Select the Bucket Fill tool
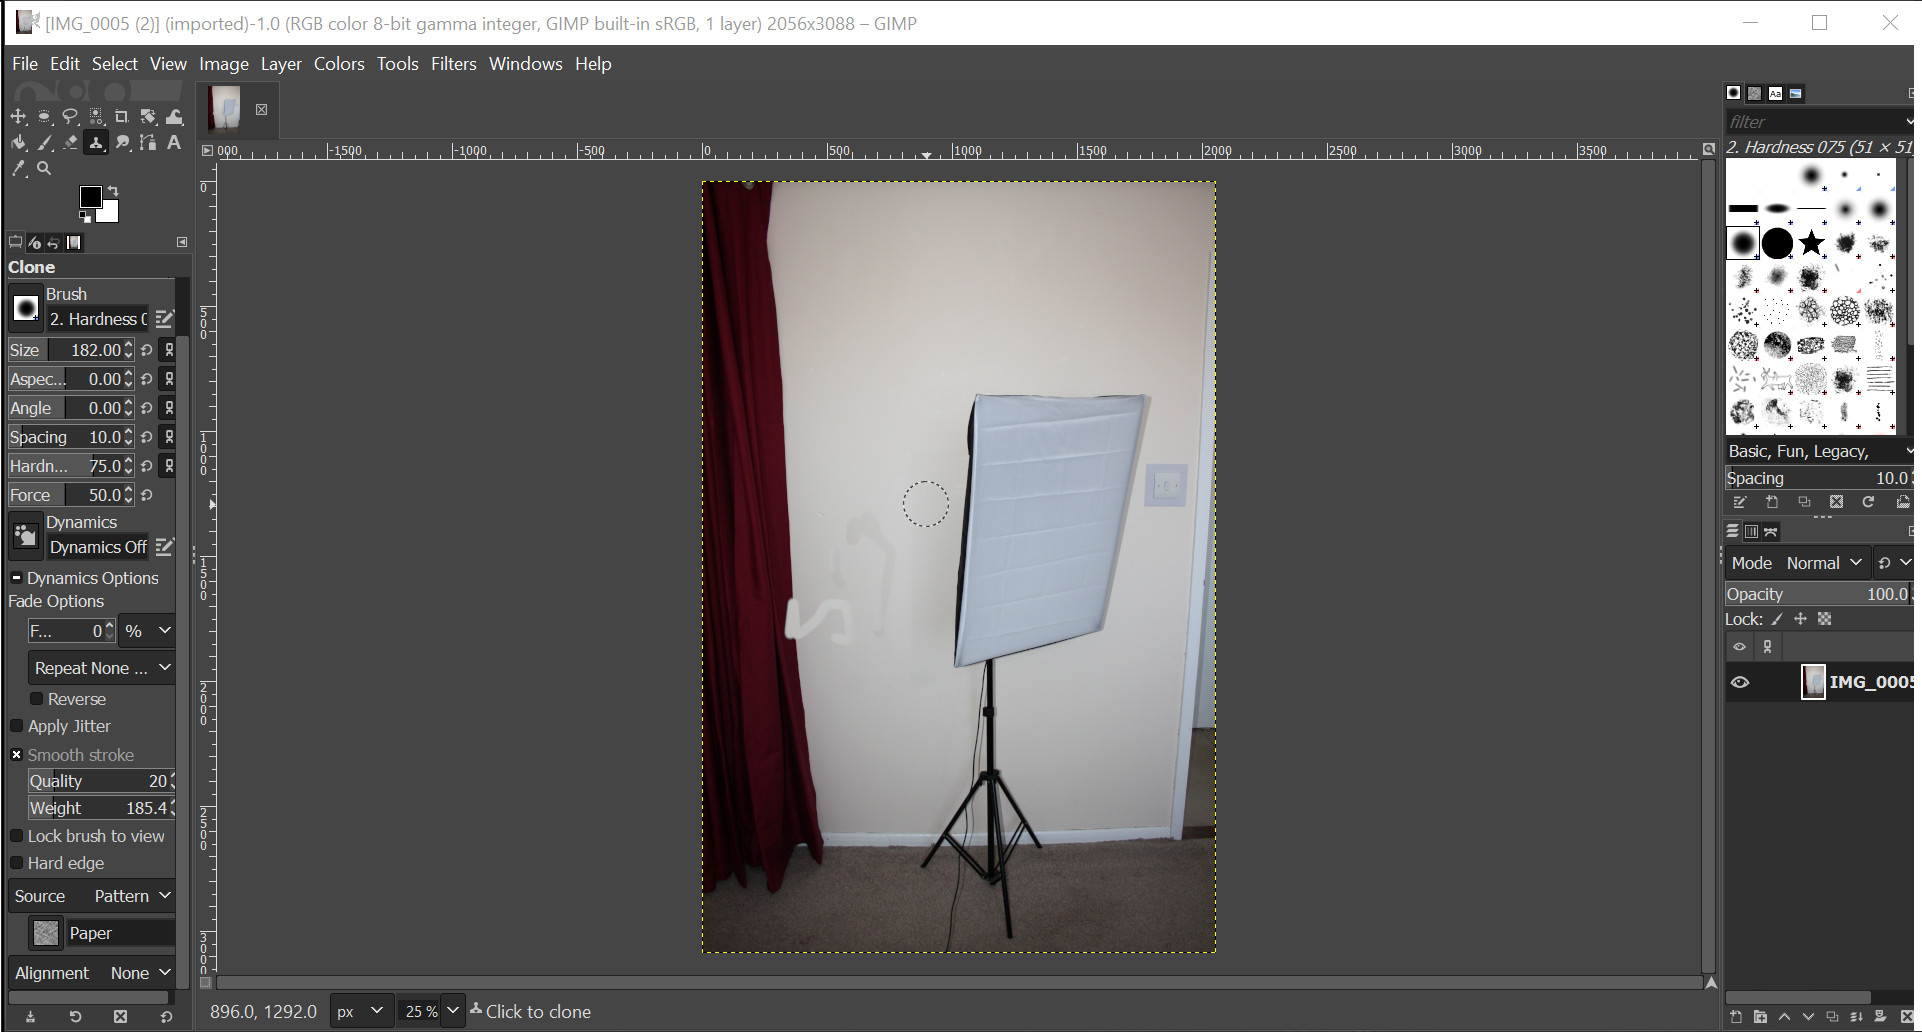Image resolution: width=1922 pixels, height=1032 pixels. click(x=18, y=143)
